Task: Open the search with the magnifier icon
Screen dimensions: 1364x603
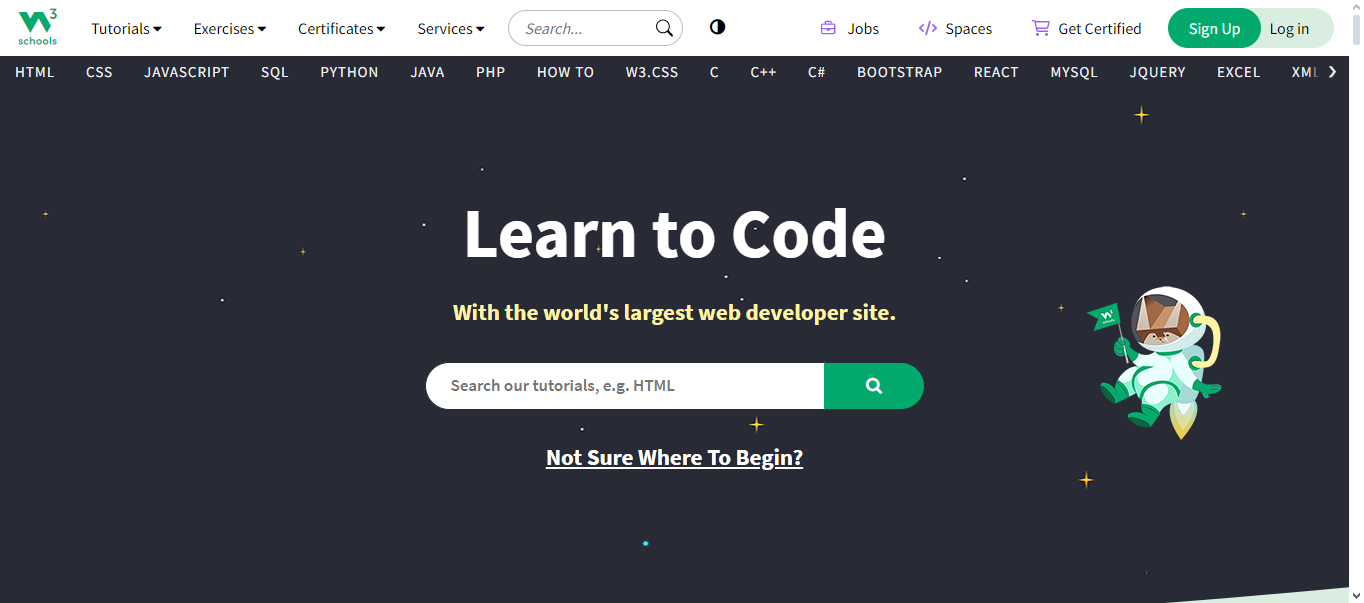Action: click(x=663, y=28)
